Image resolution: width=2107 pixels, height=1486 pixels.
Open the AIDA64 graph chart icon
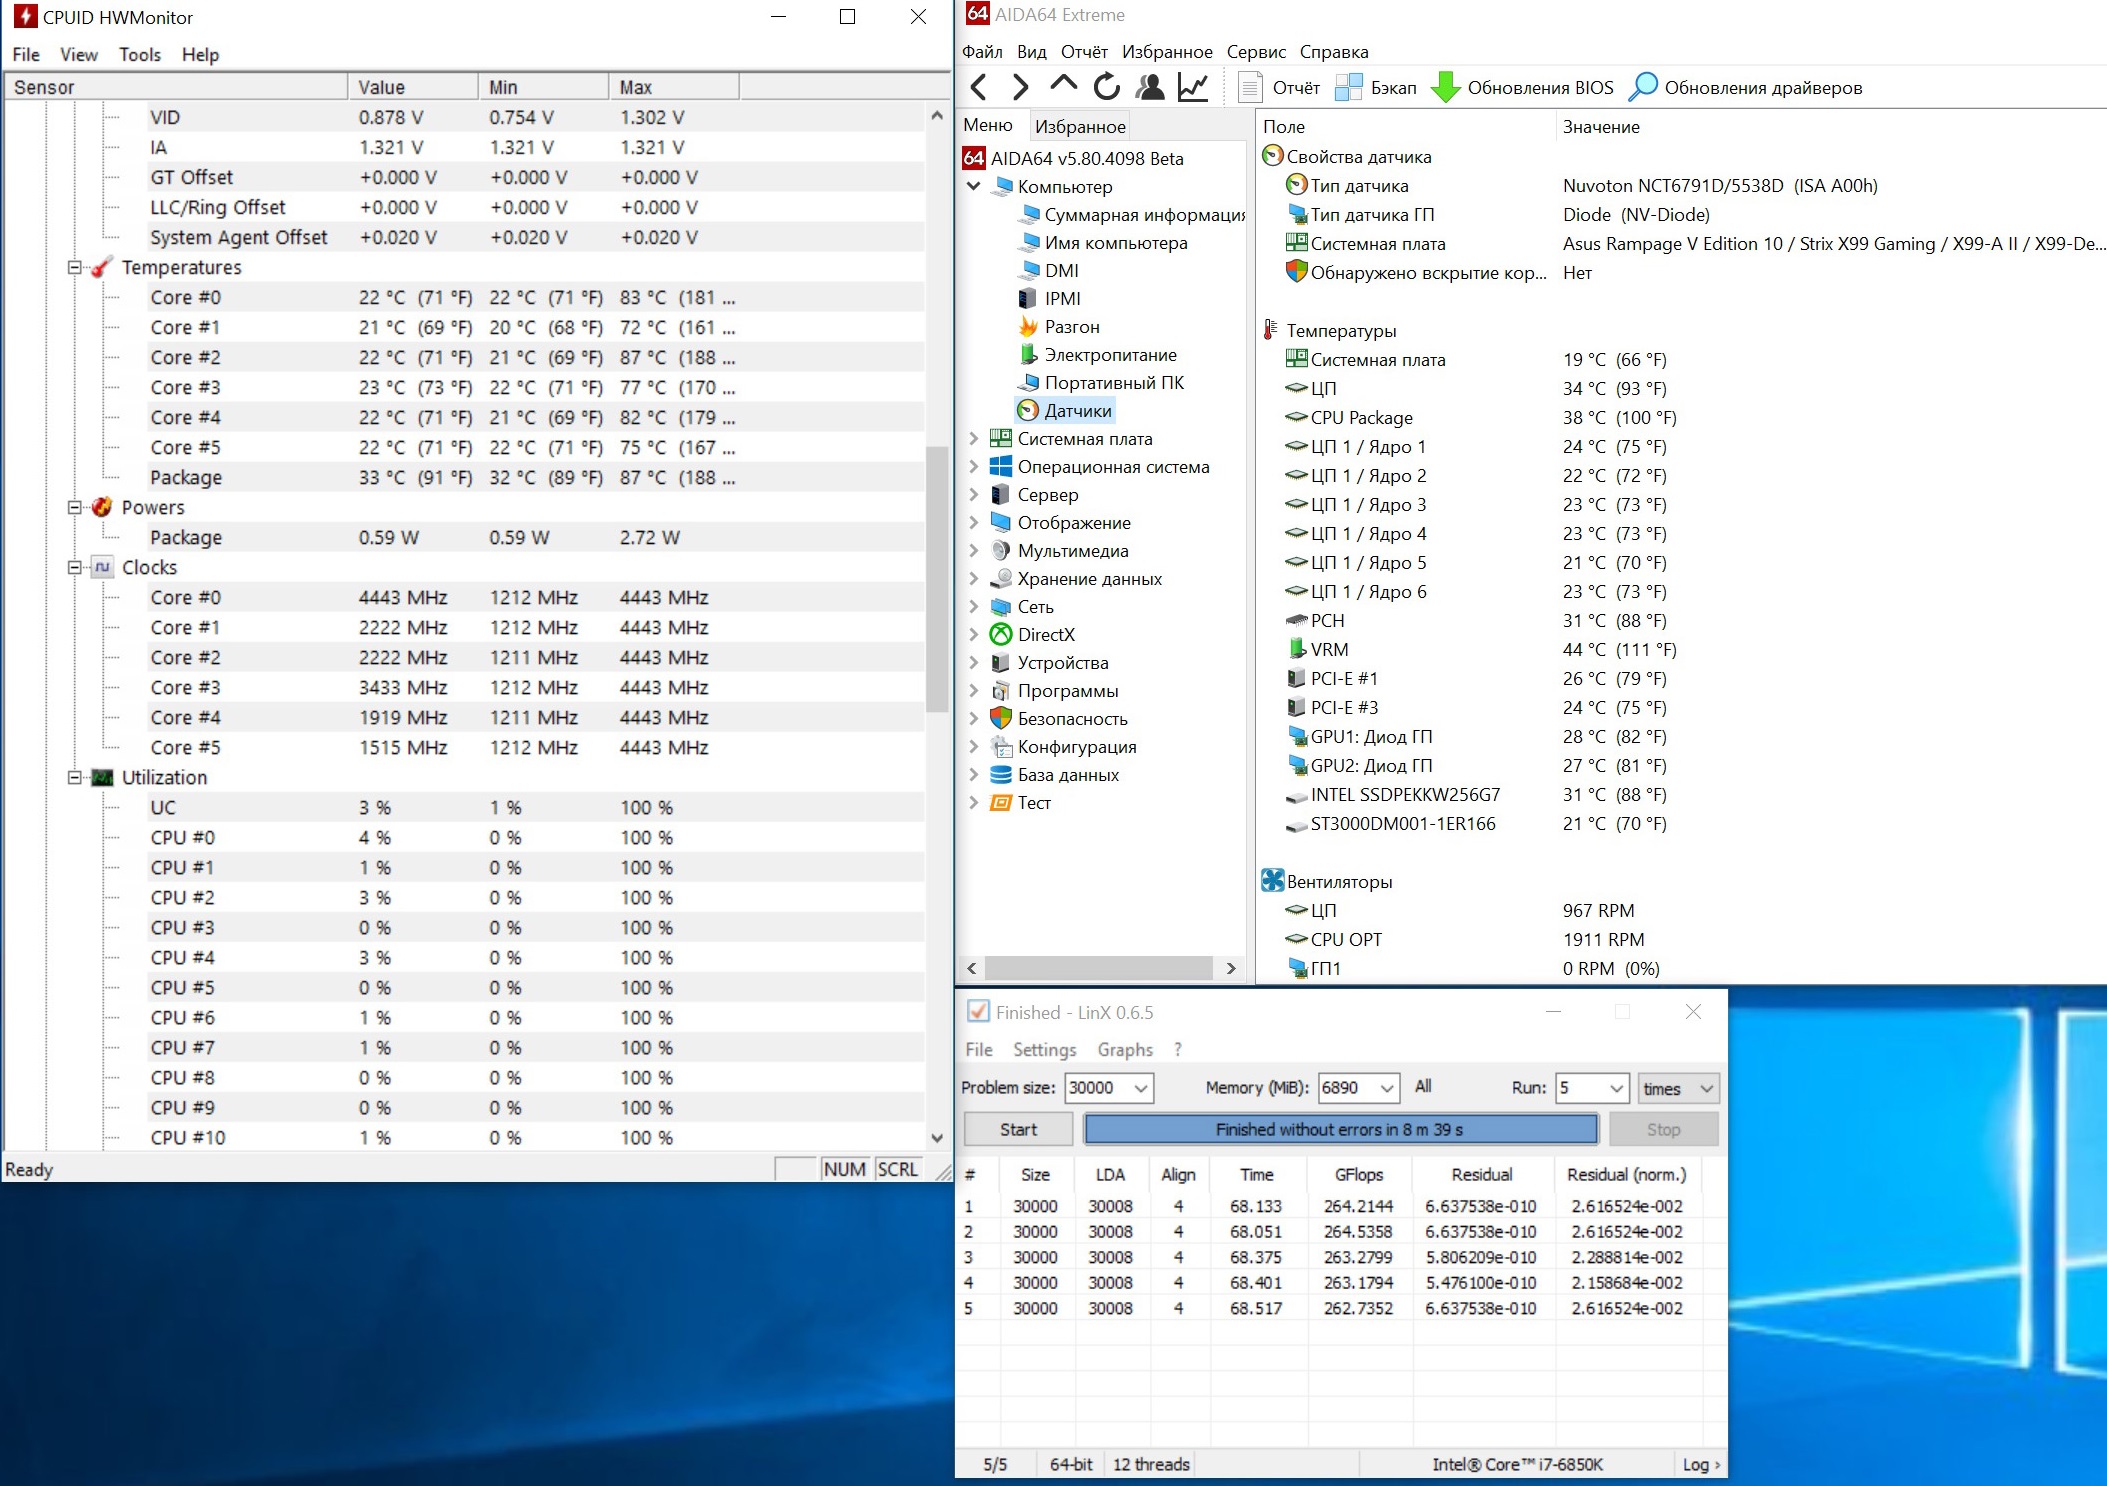point(1192,88)
